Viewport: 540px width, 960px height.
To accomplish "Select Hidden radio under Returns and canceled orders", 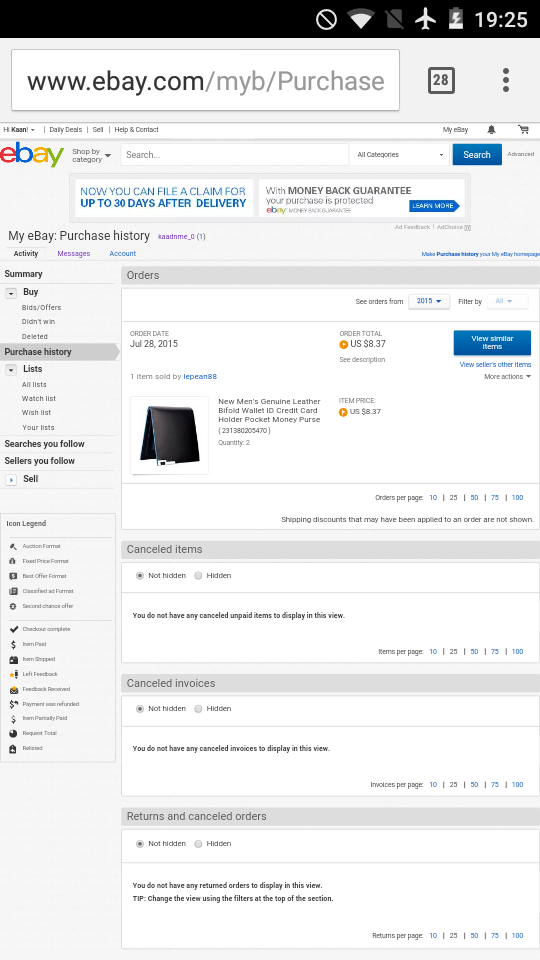I will pyautogui.click(x=198, y=844).
